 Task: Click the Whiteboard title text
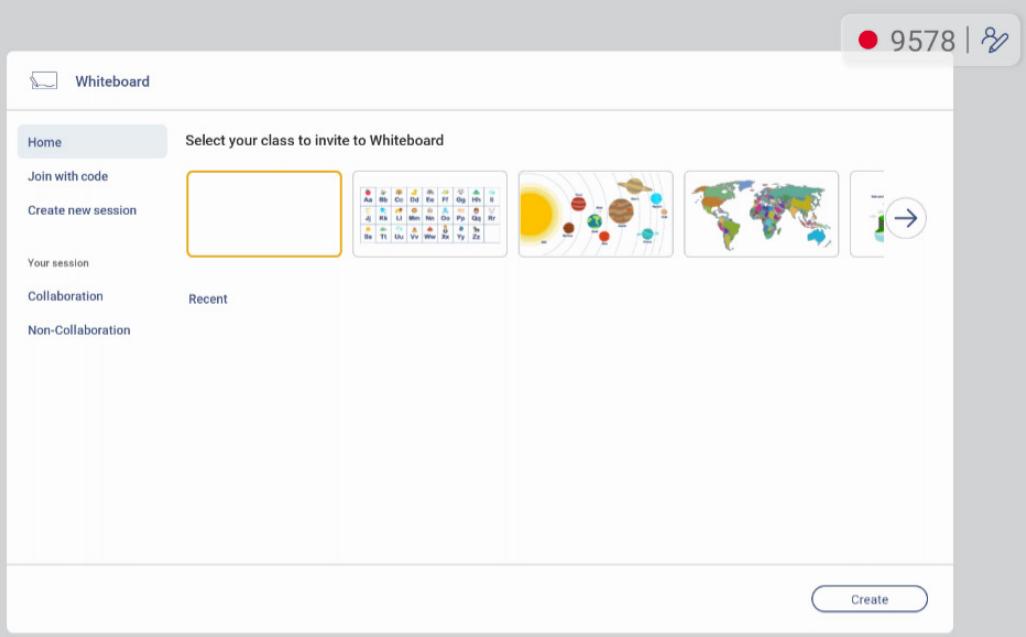(x=112, y=81)
